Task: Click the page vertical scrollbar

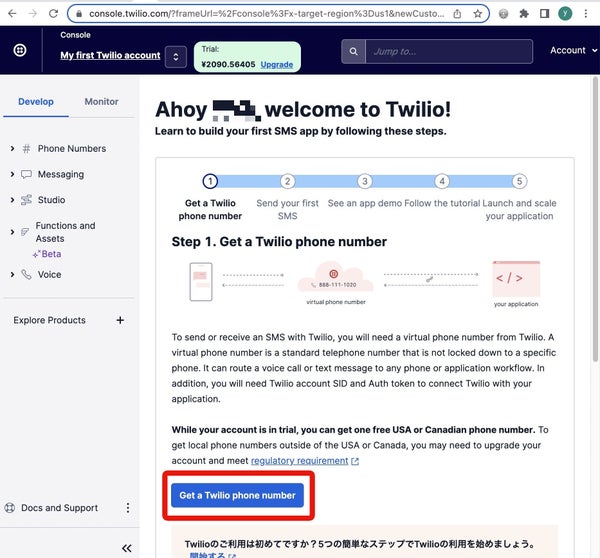Action: click(x=595, y=218)
